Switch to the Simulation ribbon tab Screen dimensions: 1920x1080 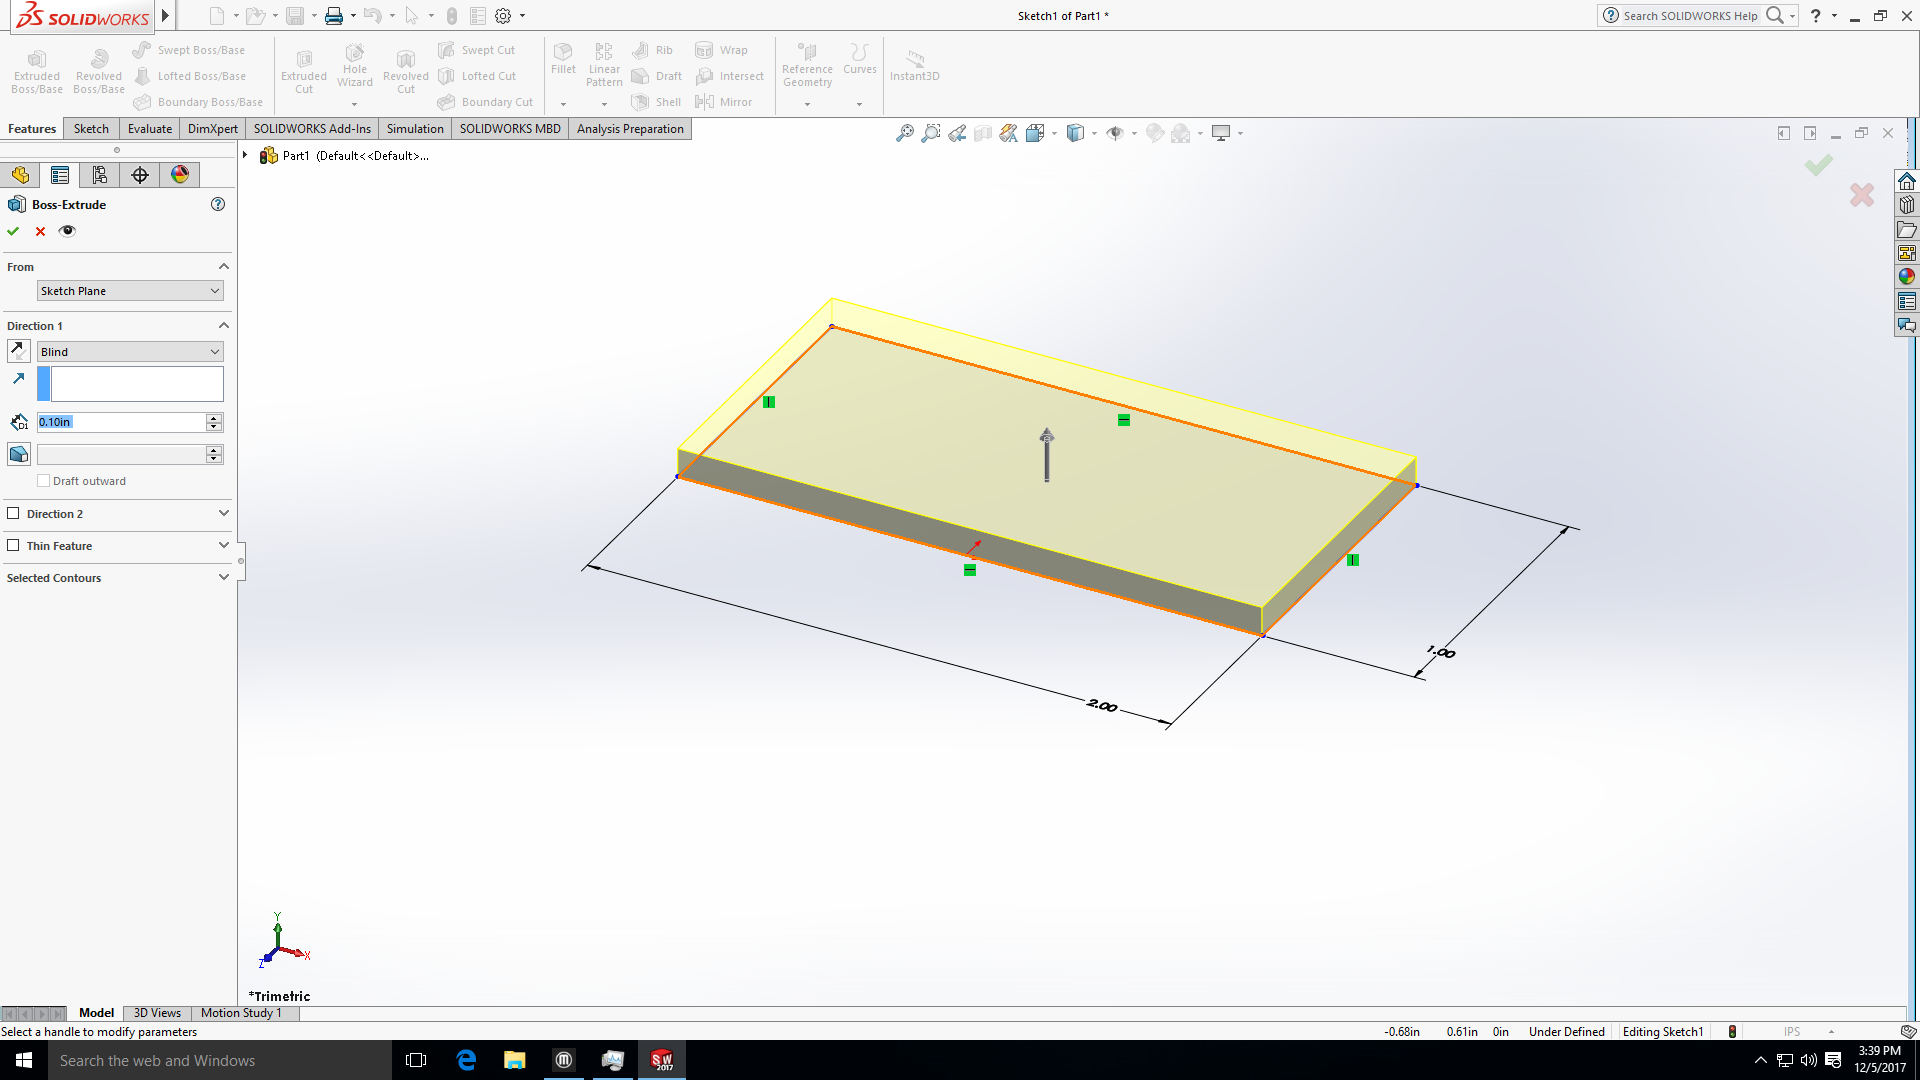[x=414, y=128]
